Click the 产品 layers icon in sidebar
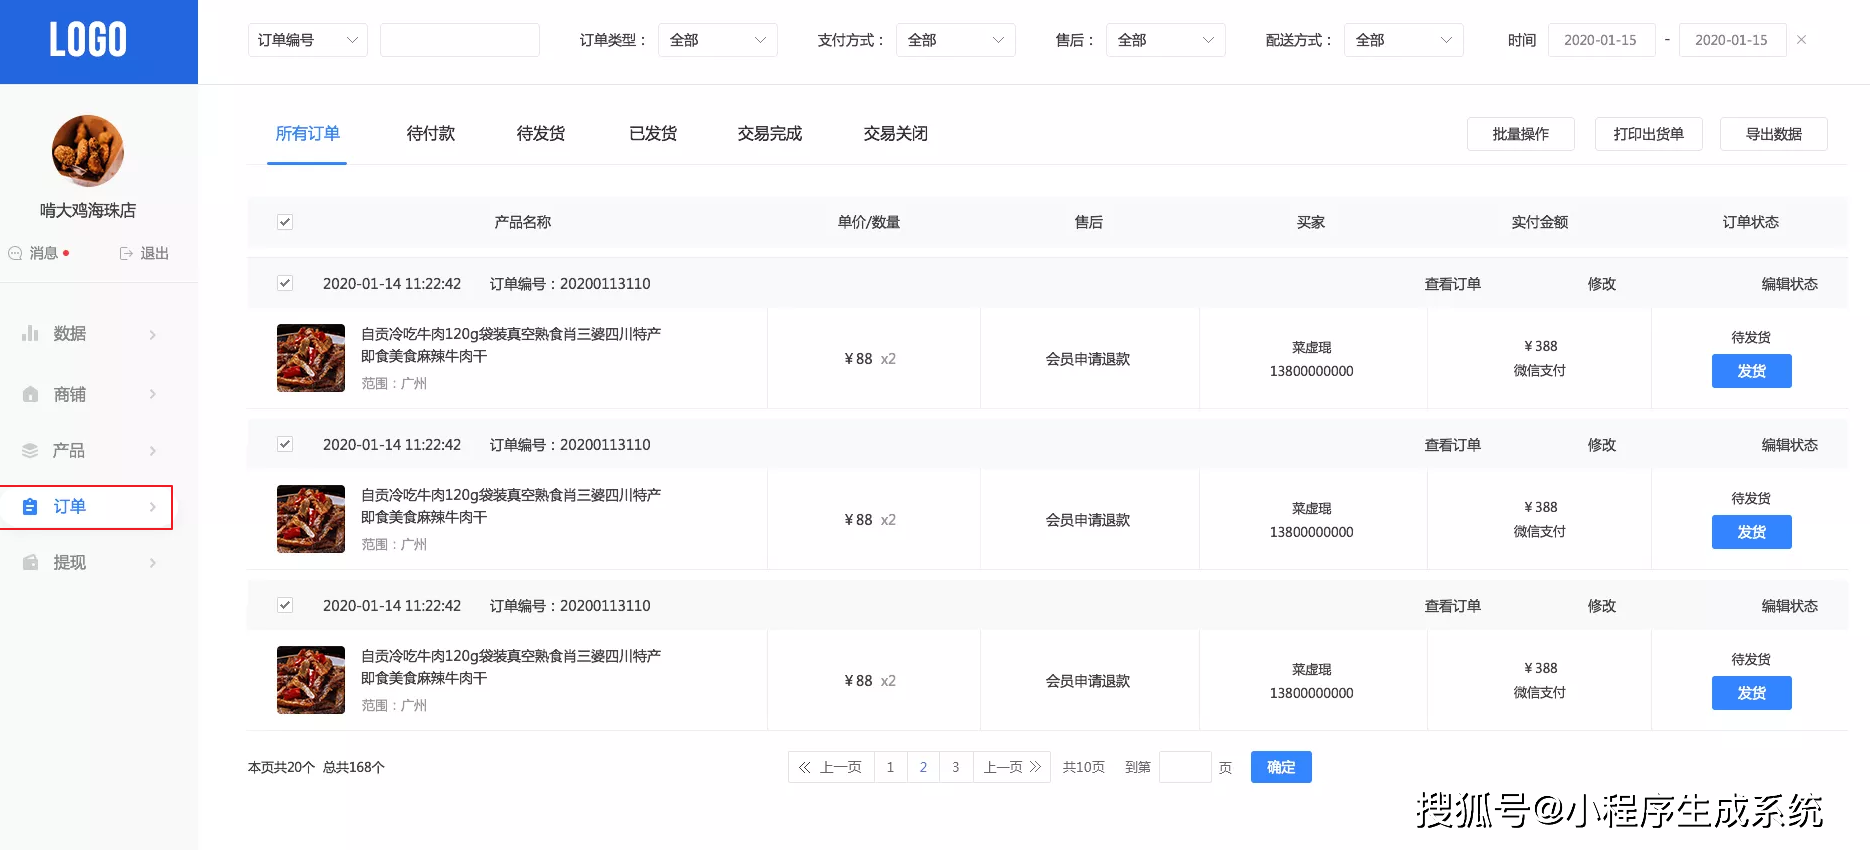Screen dimensions: 1870x850 30,450
